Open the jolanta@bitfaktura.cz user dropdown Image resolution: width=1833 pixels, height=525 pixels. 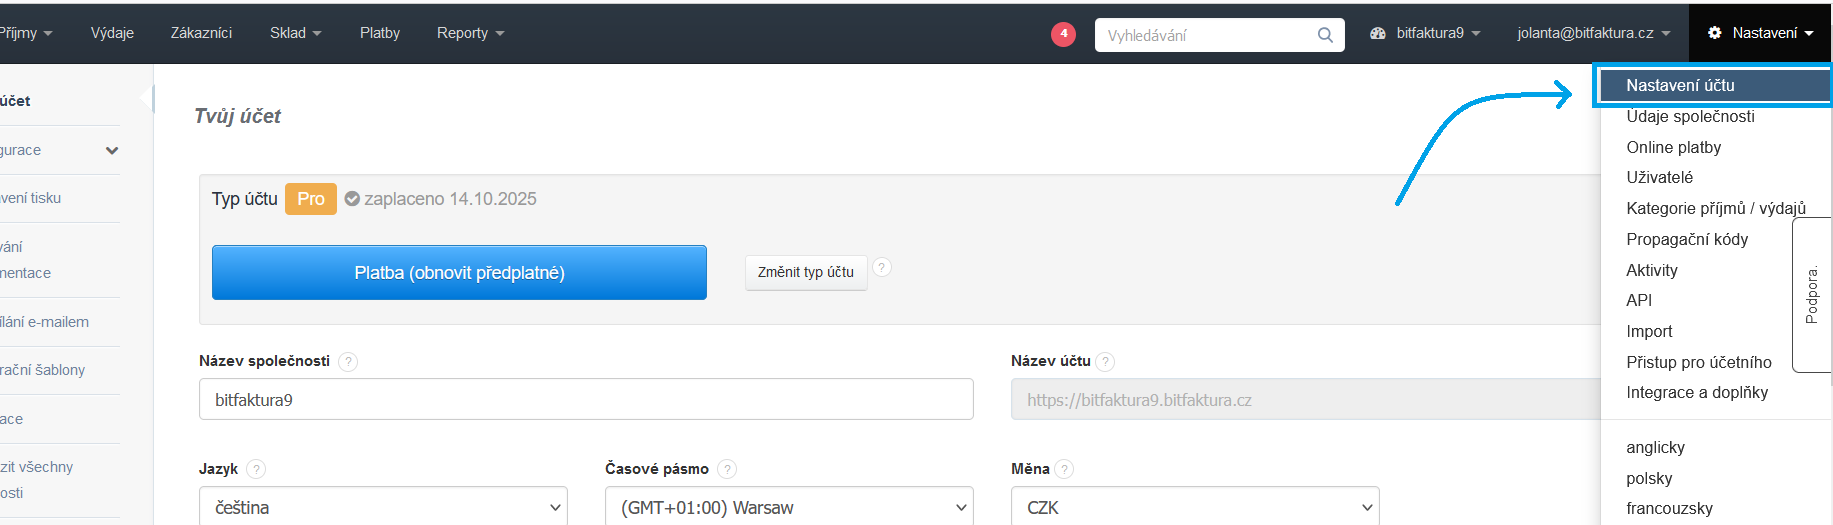click(1594, 33)
